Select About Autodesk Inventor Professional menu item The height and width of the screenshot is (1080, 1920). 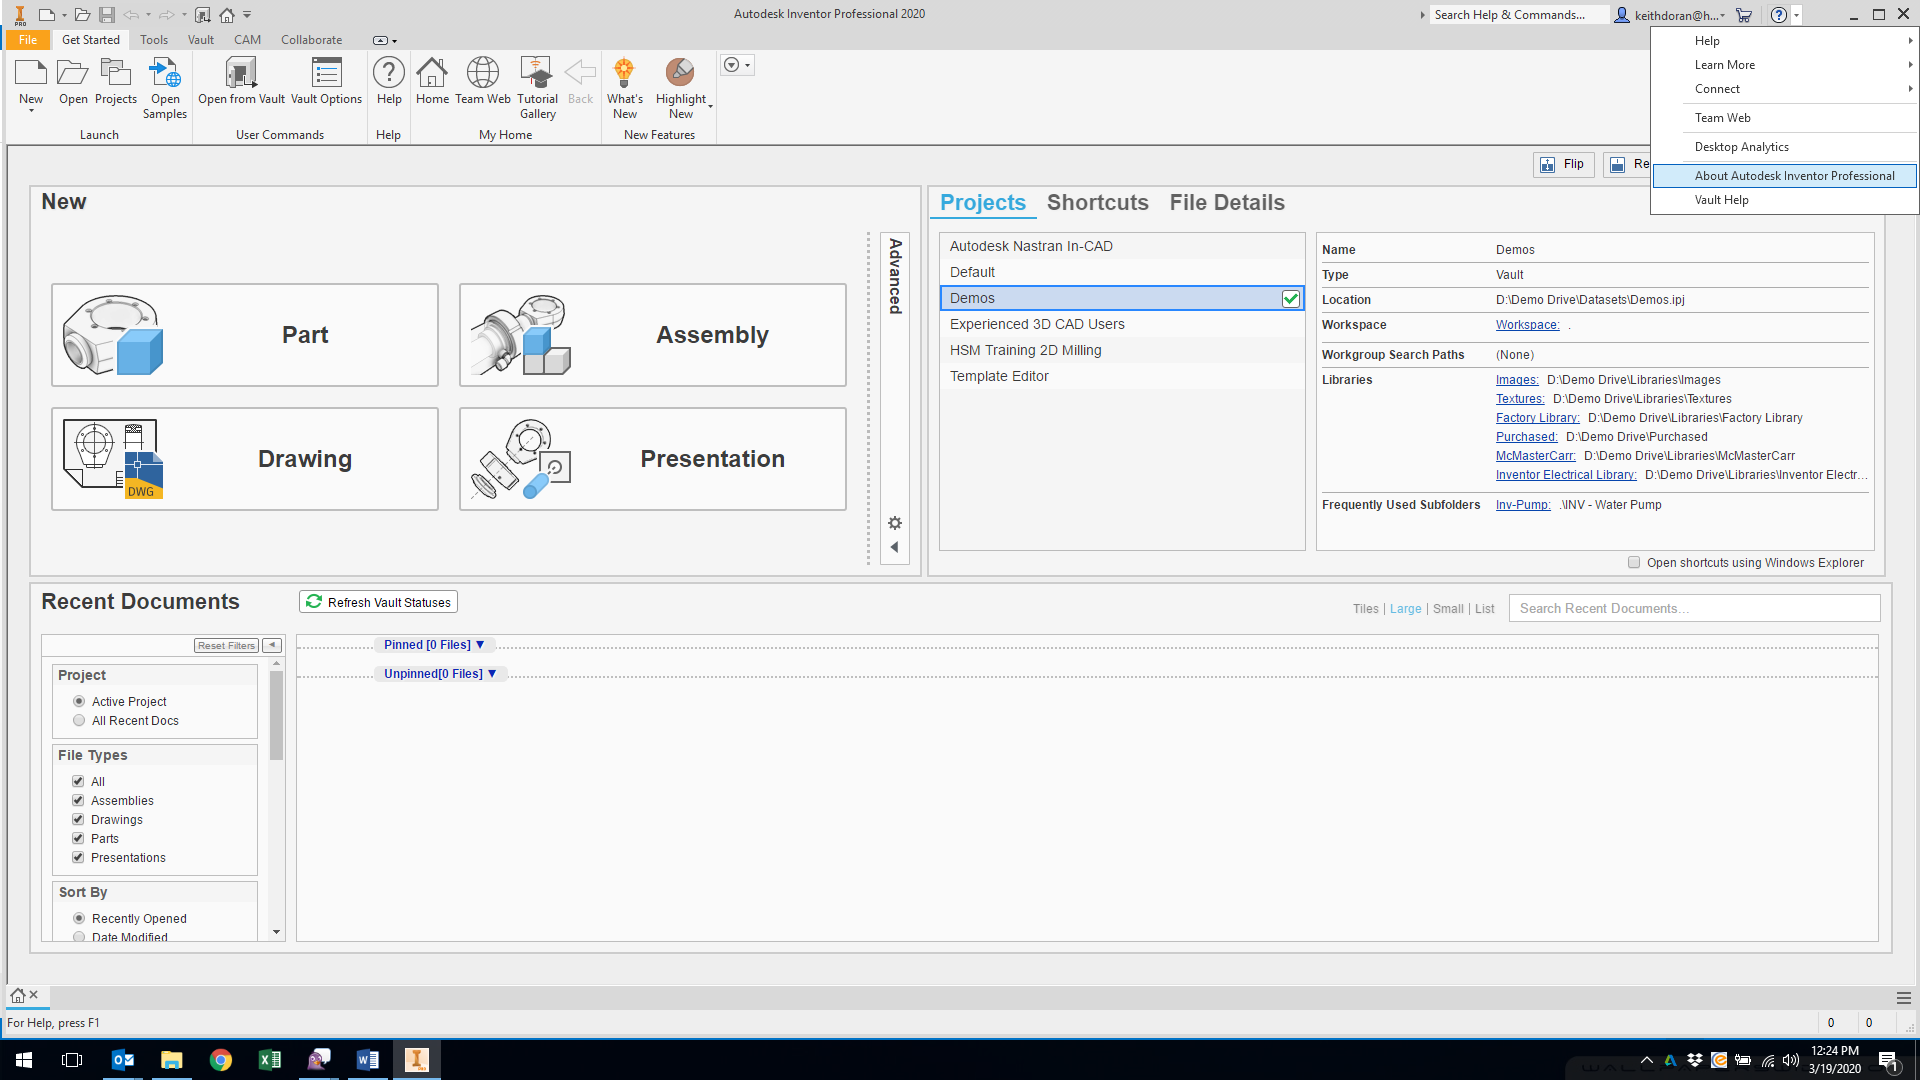tap(1784, 176)
